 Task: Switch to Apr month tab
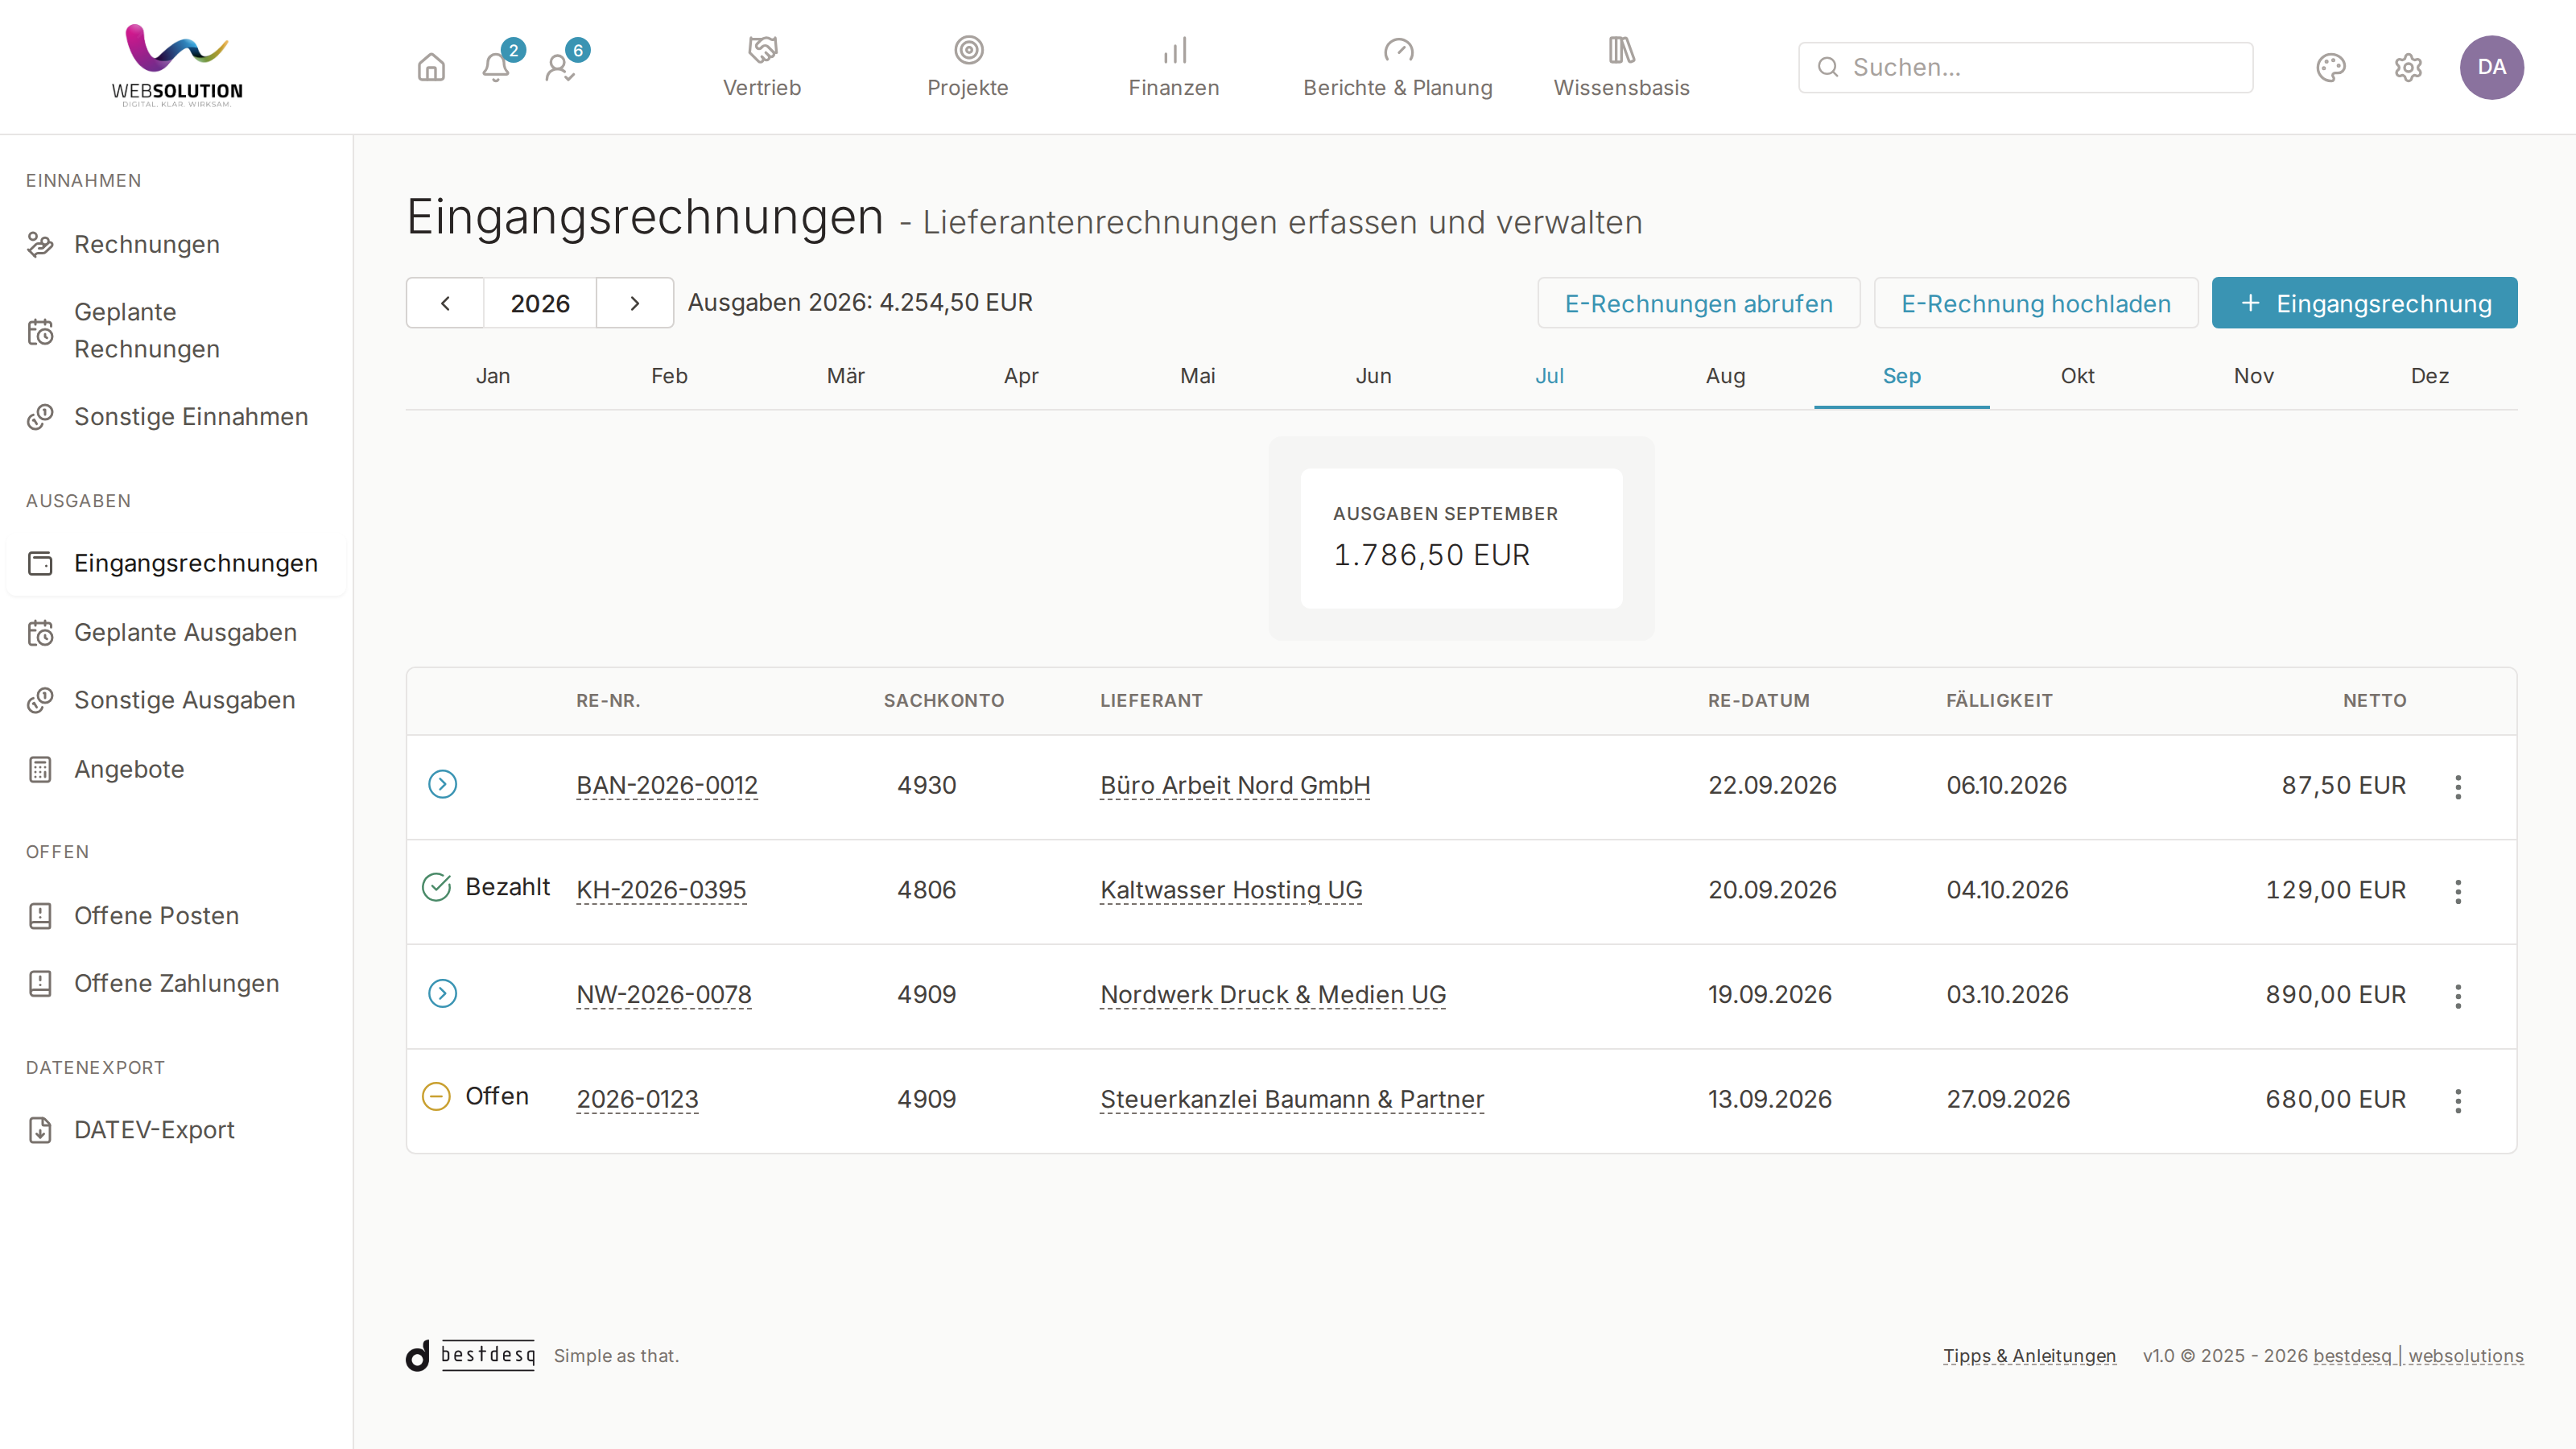point(1021,376)
